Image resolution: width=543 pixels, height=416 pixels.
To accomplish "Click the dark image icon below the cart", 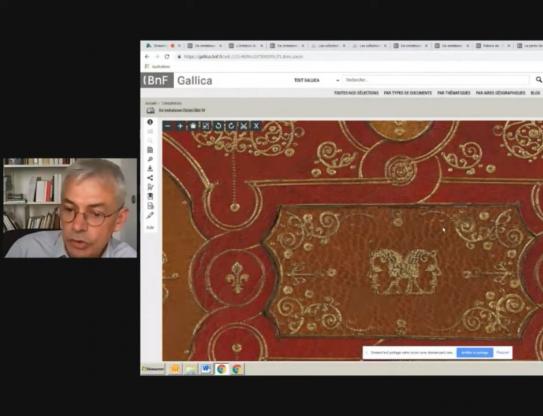I will (150, 197).
